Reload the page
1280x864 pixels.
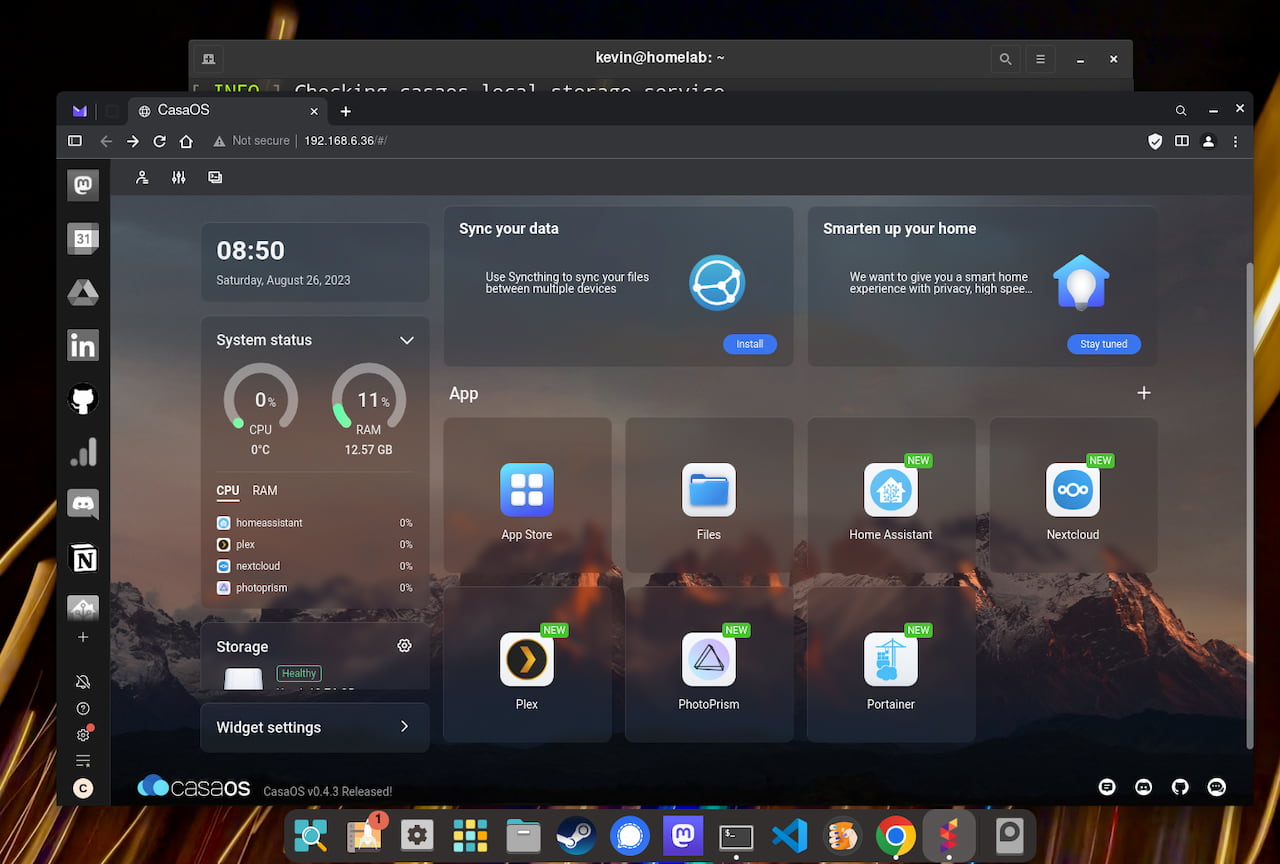159,141
